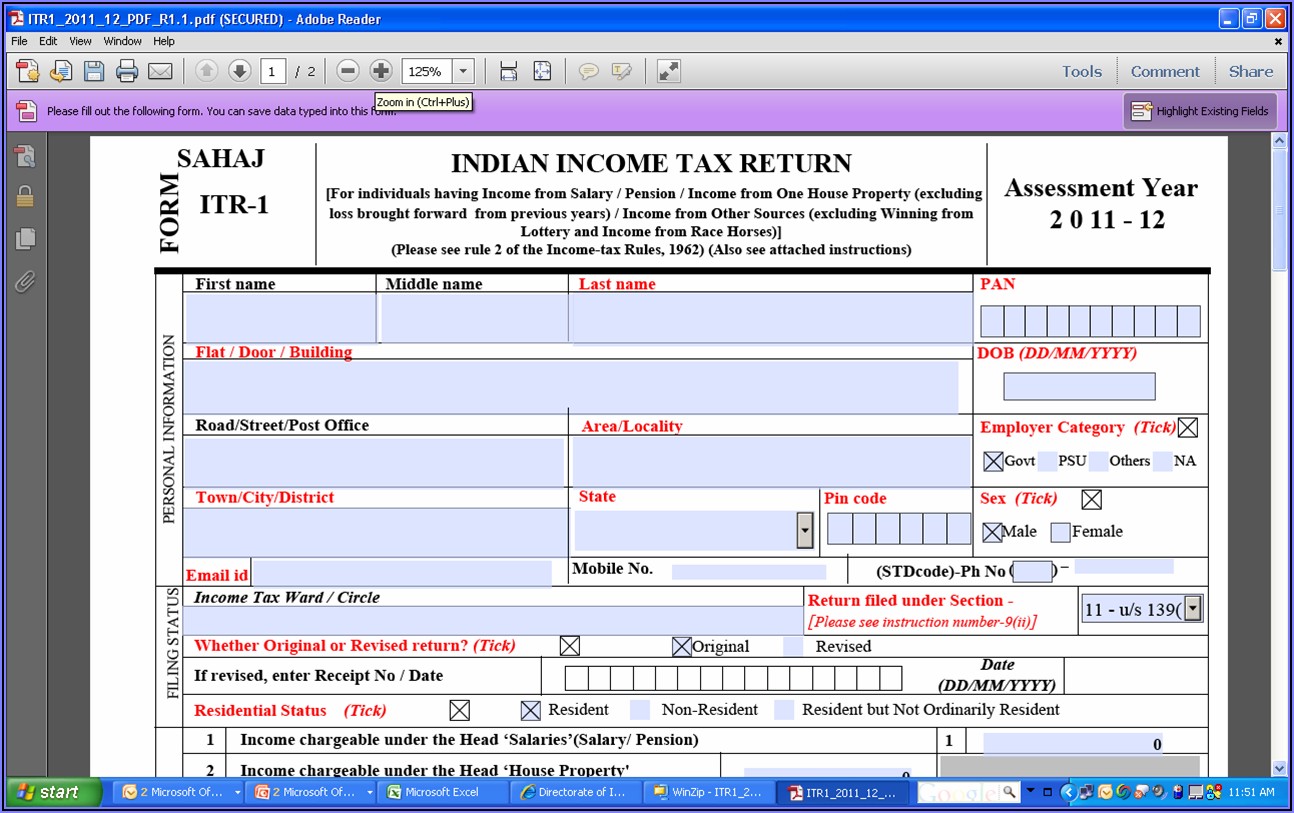Open the View menu
Image resolution: width=1294 pixels, height=813 pixels.
pyautogui.click(x=80, y=41)
